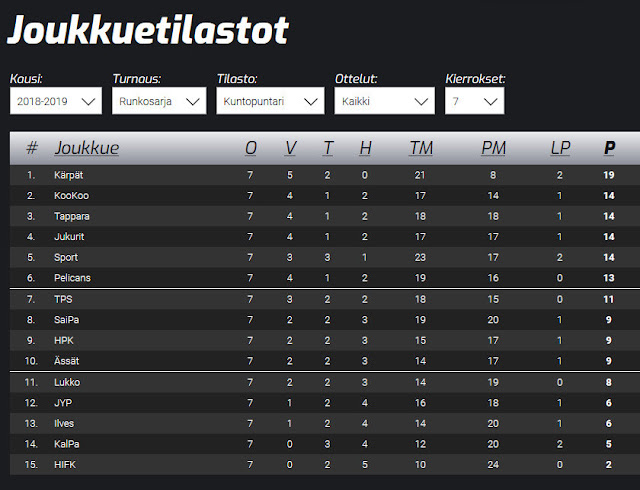640x490 pixels.
Task: Expand the Ottelut Kaikki dropdown
Action: click(384, 101)
